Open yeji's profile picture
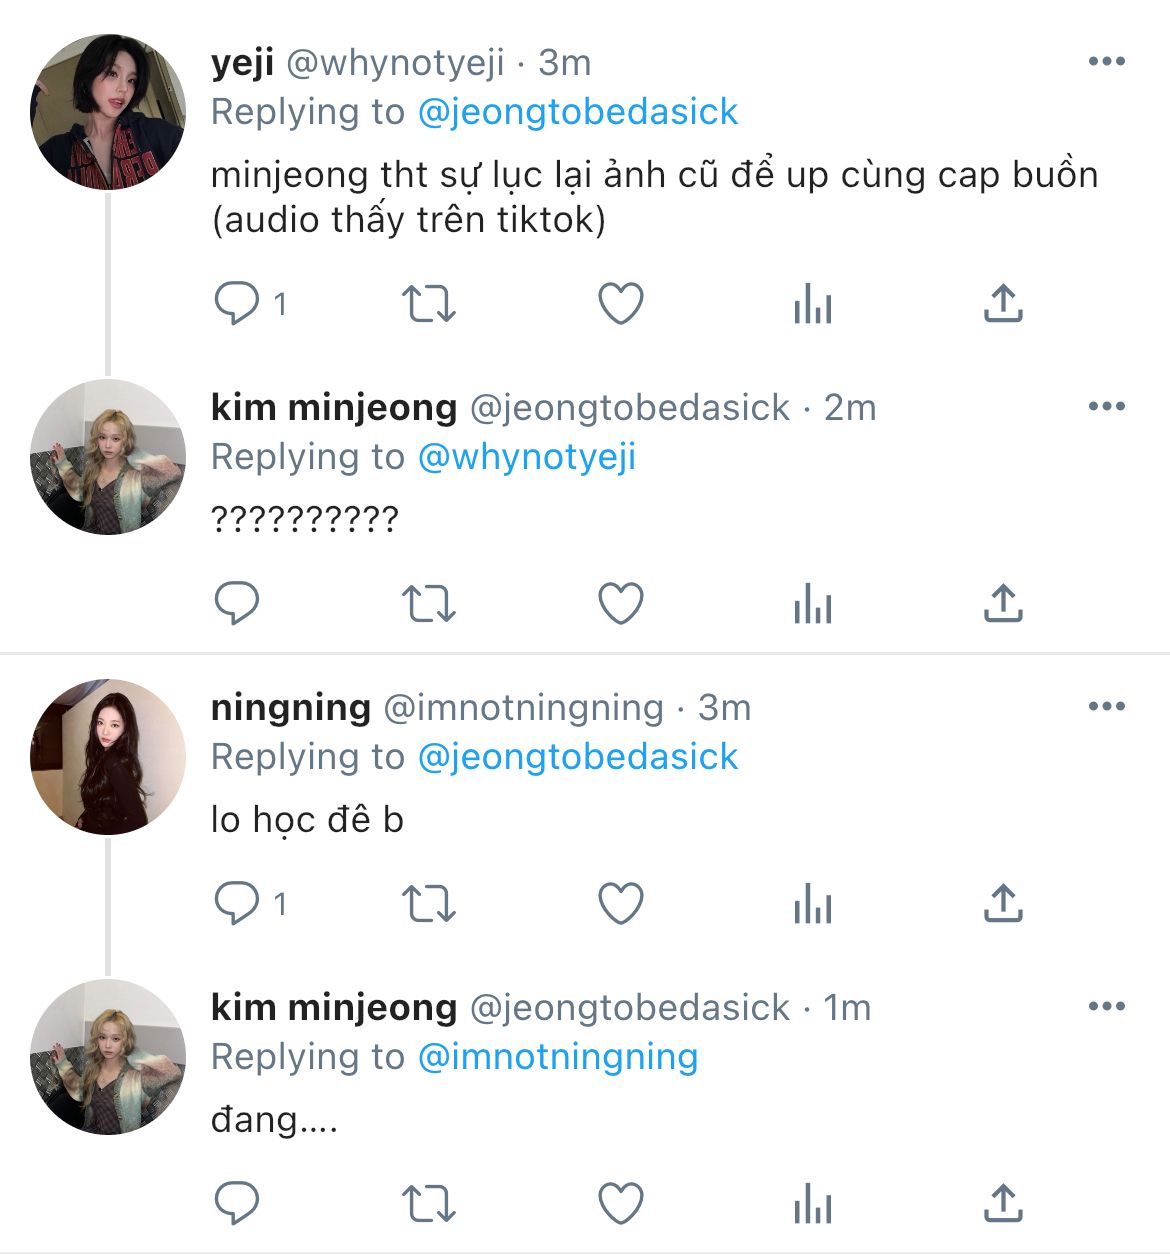Viewport: 1170px width, 1254px height. coord(108,112)
